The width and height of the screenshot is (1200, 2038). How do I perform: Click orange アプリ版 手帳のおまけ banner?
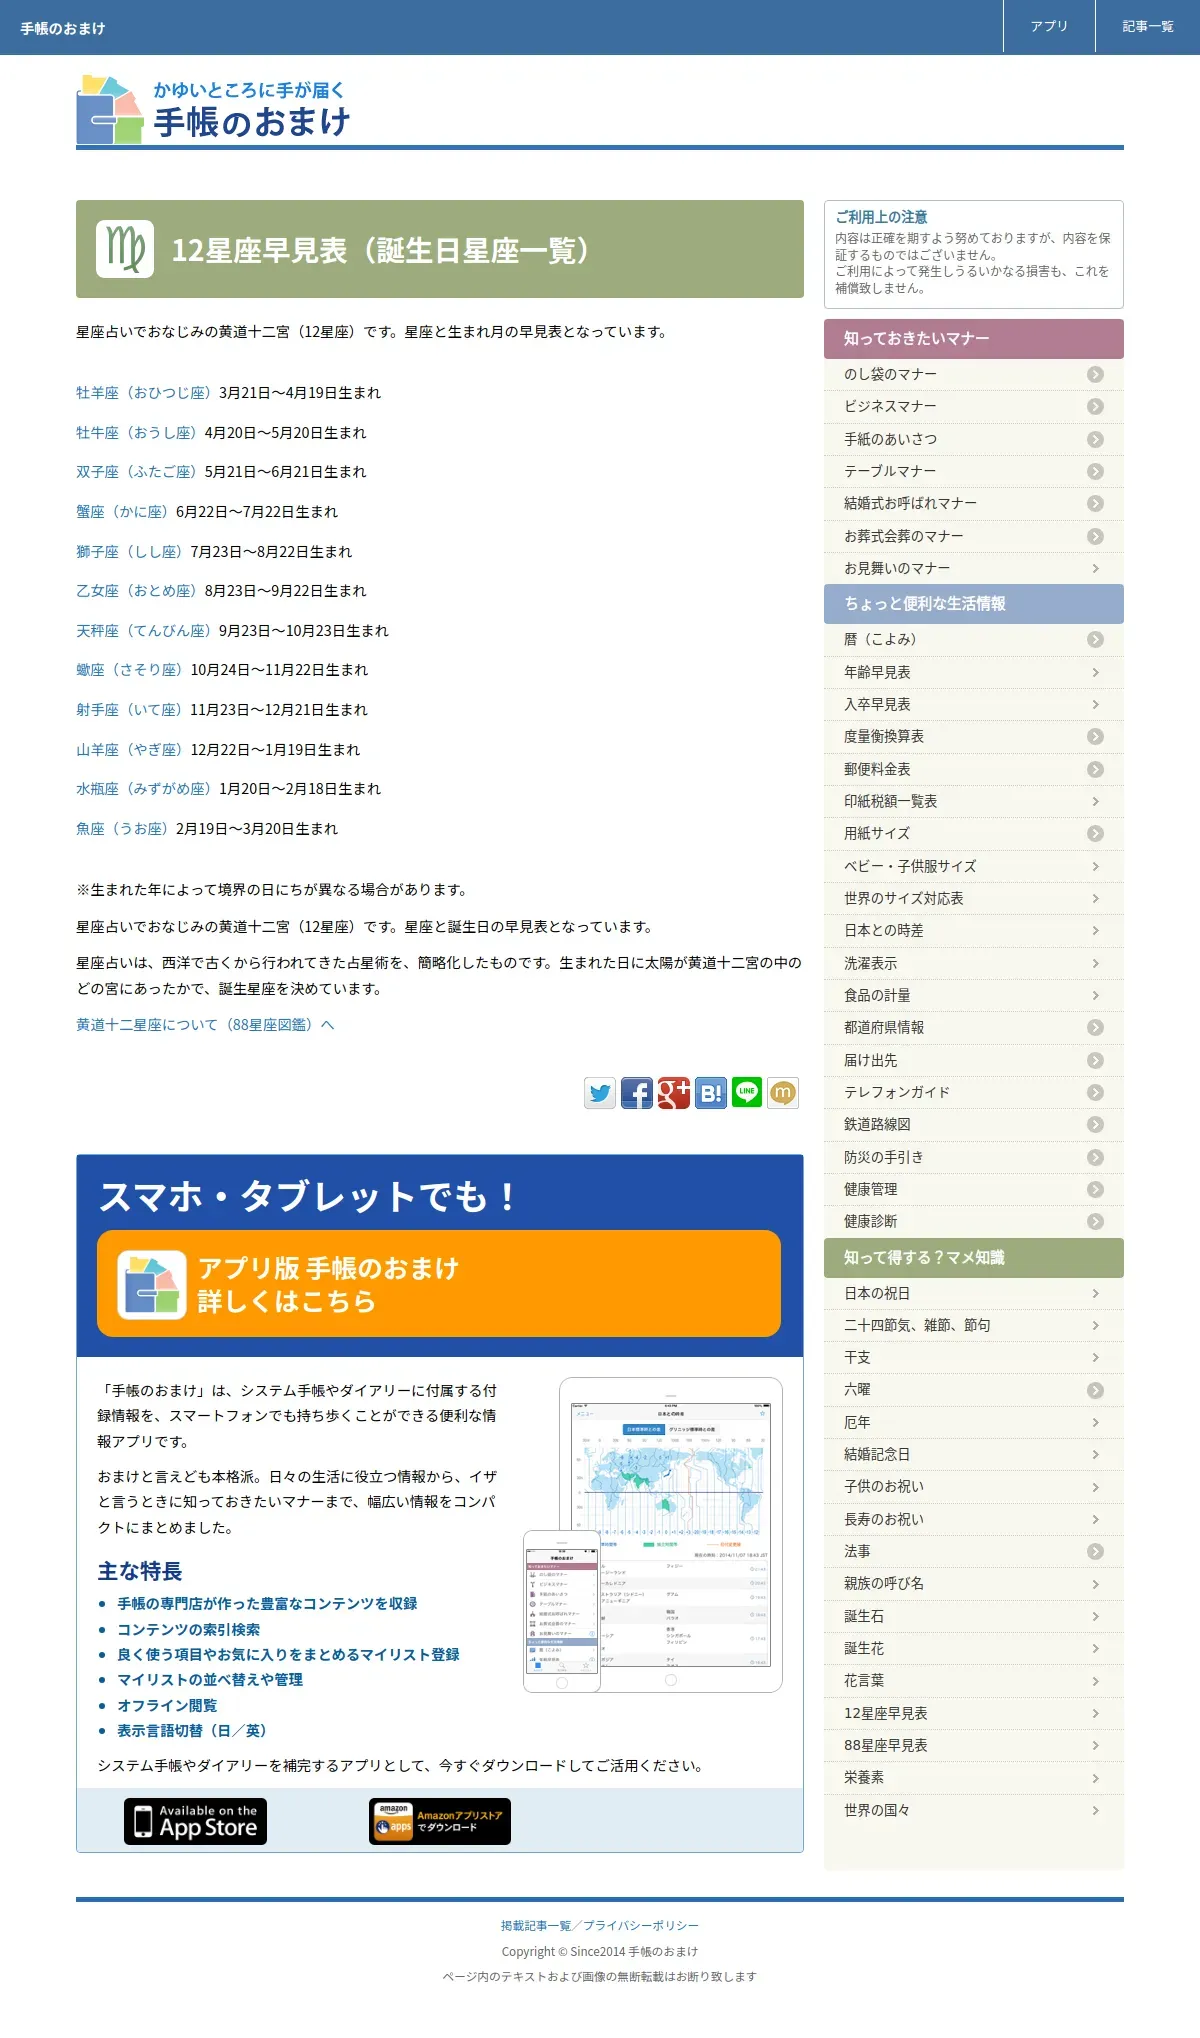coord(439,1284)
